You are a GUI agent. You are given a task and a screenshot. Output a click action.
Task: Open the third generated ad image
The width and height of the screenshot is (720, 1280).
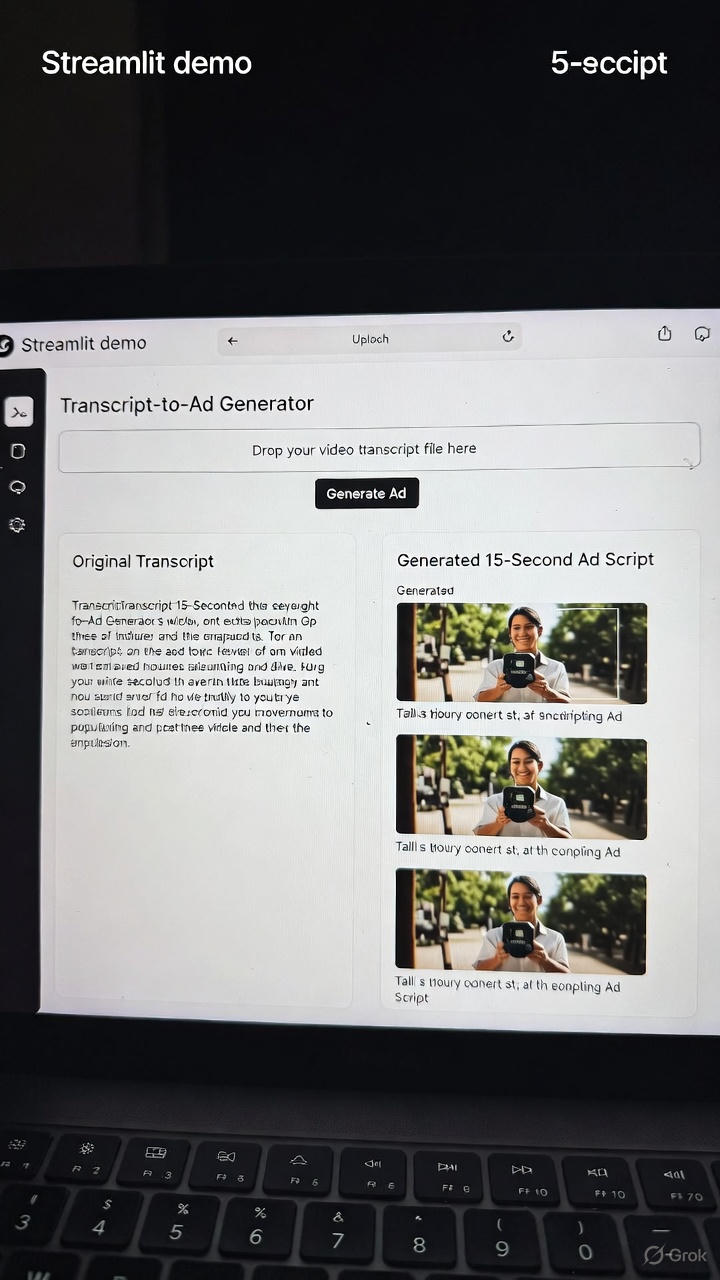[x=521, y=921]
